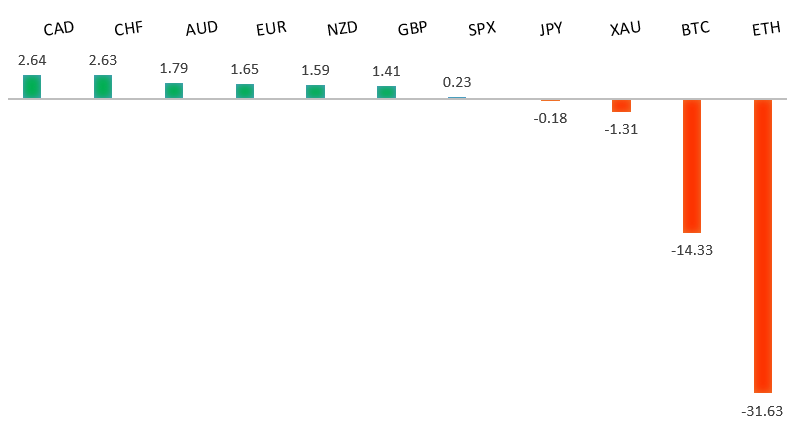Screen dimensions: 802x430
Task: Click the green EUR bar
Action: coord(245,91)
